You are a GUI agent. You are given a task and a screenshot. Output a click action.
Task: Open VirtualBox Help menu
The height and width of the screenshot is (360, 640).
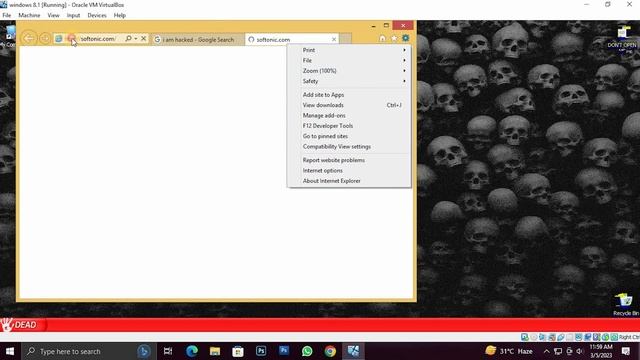pos(120,15)
